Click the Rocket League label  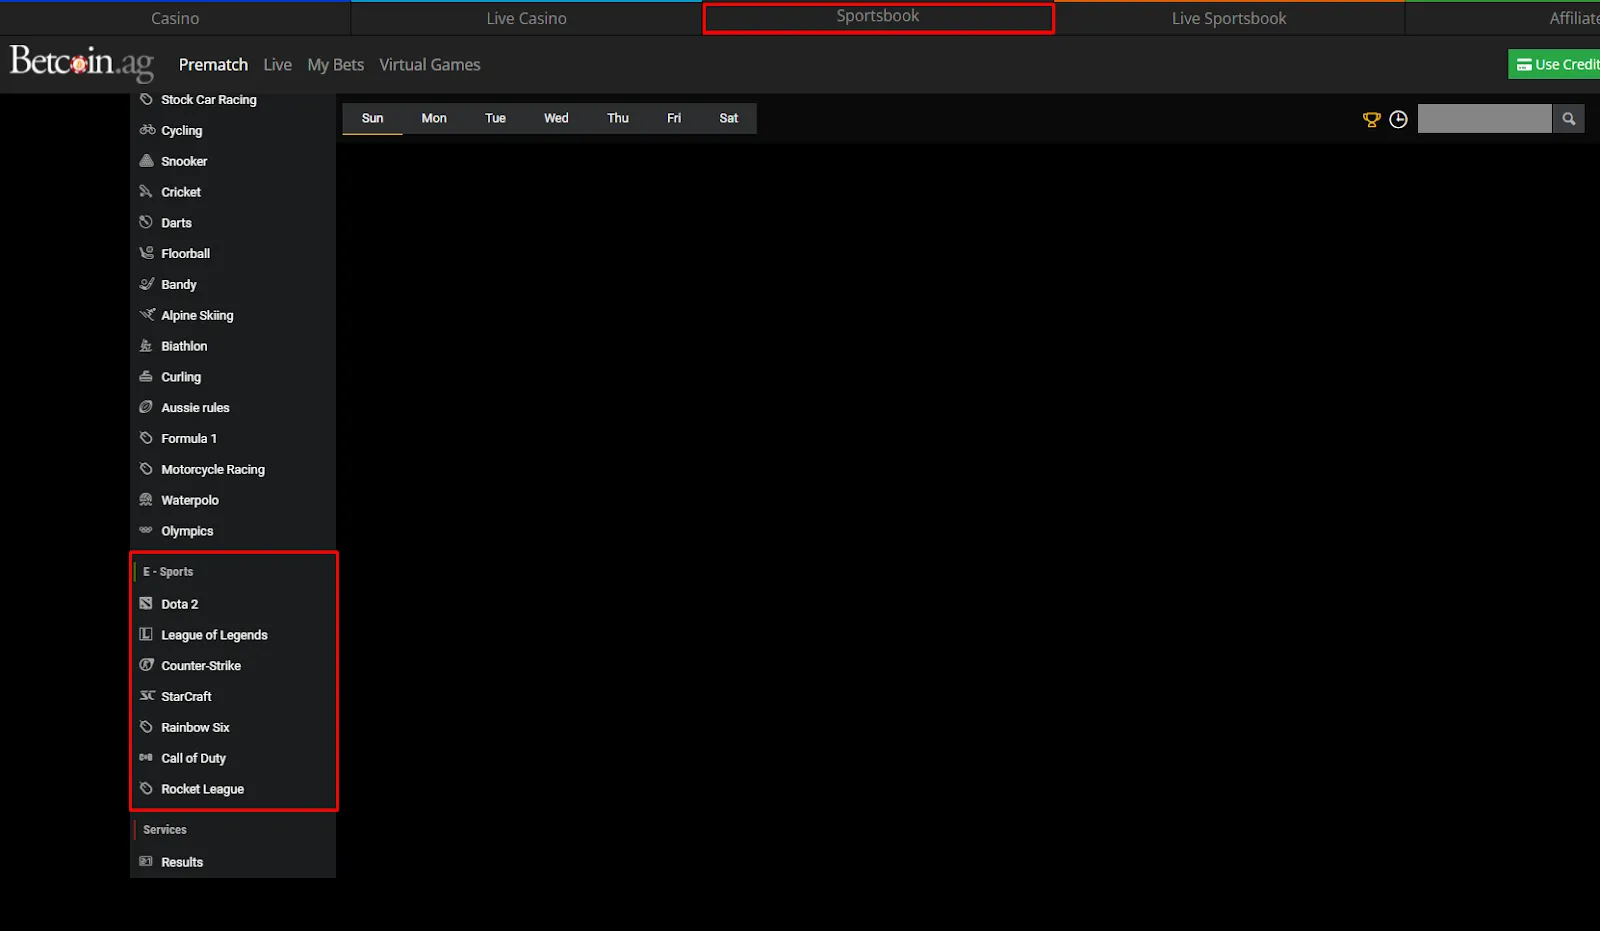(203, 789)
